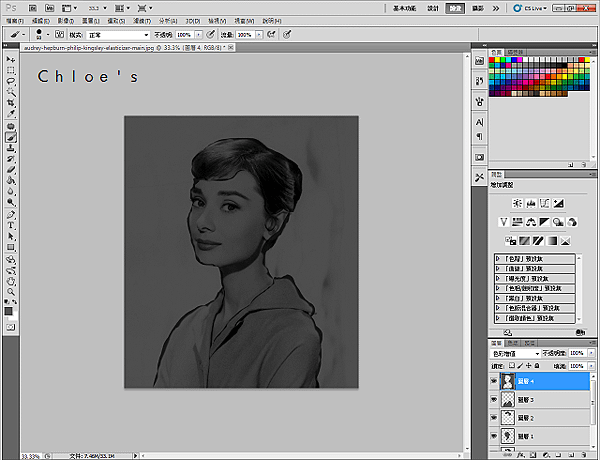Screen dimensions: 600x460
Task: Select the Eraser tool
Action: (x=11, y=170)
